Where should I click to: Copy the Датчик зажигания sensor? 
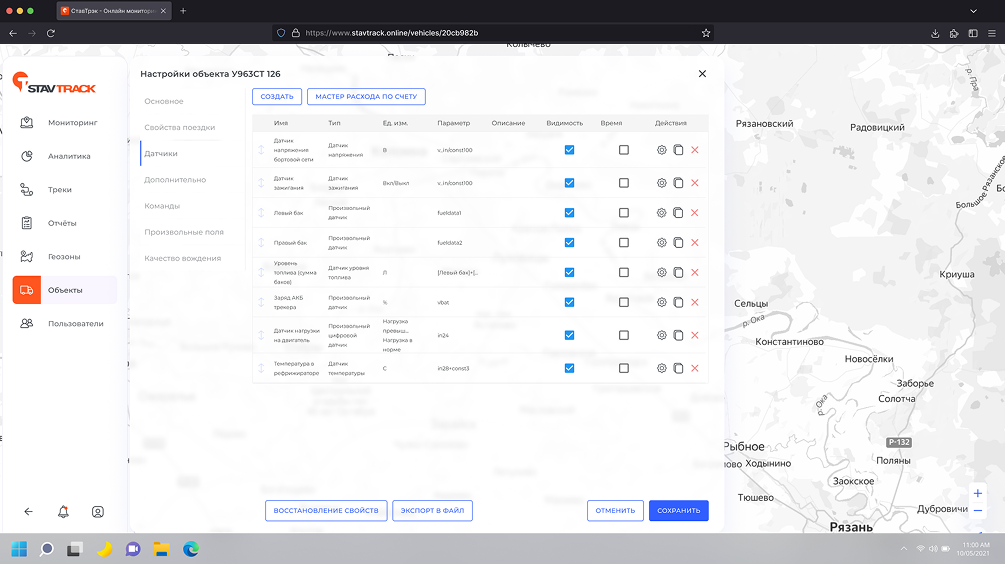[678, 183]
